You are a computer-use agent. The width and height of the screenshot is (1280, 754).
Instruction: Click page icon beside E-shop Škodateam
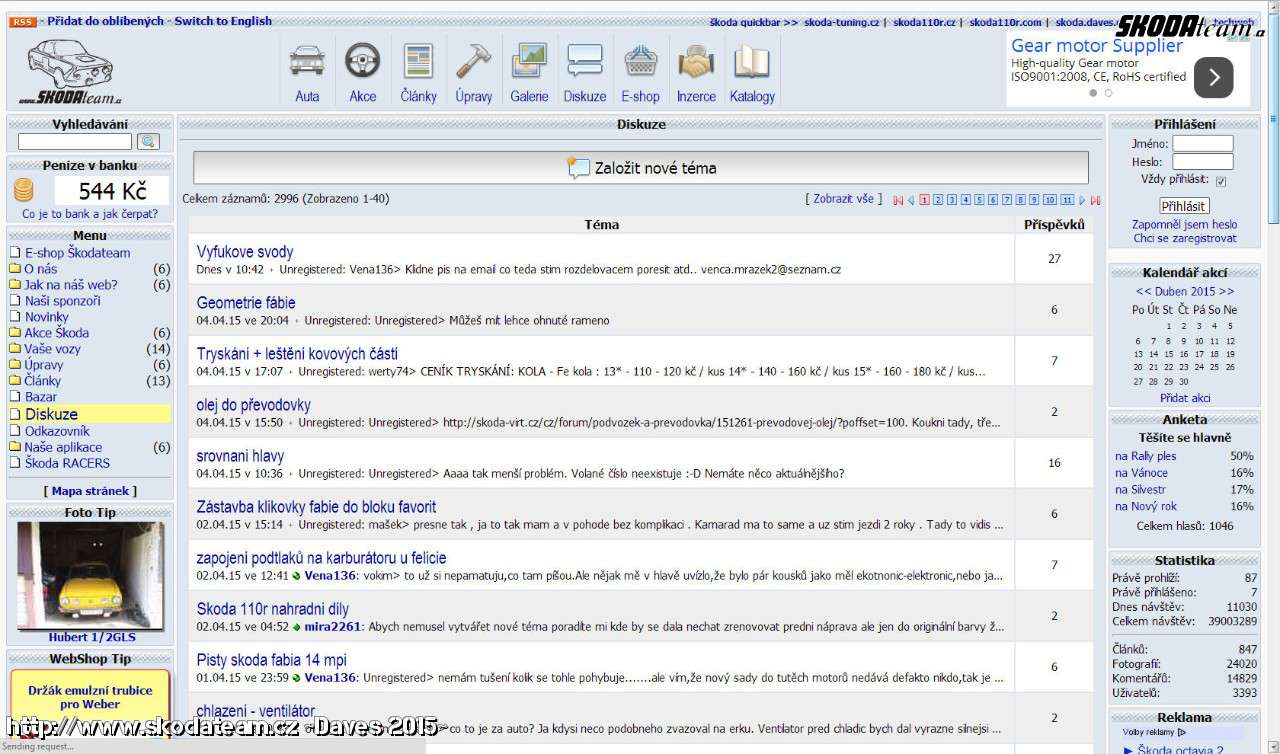pos(15,253)
